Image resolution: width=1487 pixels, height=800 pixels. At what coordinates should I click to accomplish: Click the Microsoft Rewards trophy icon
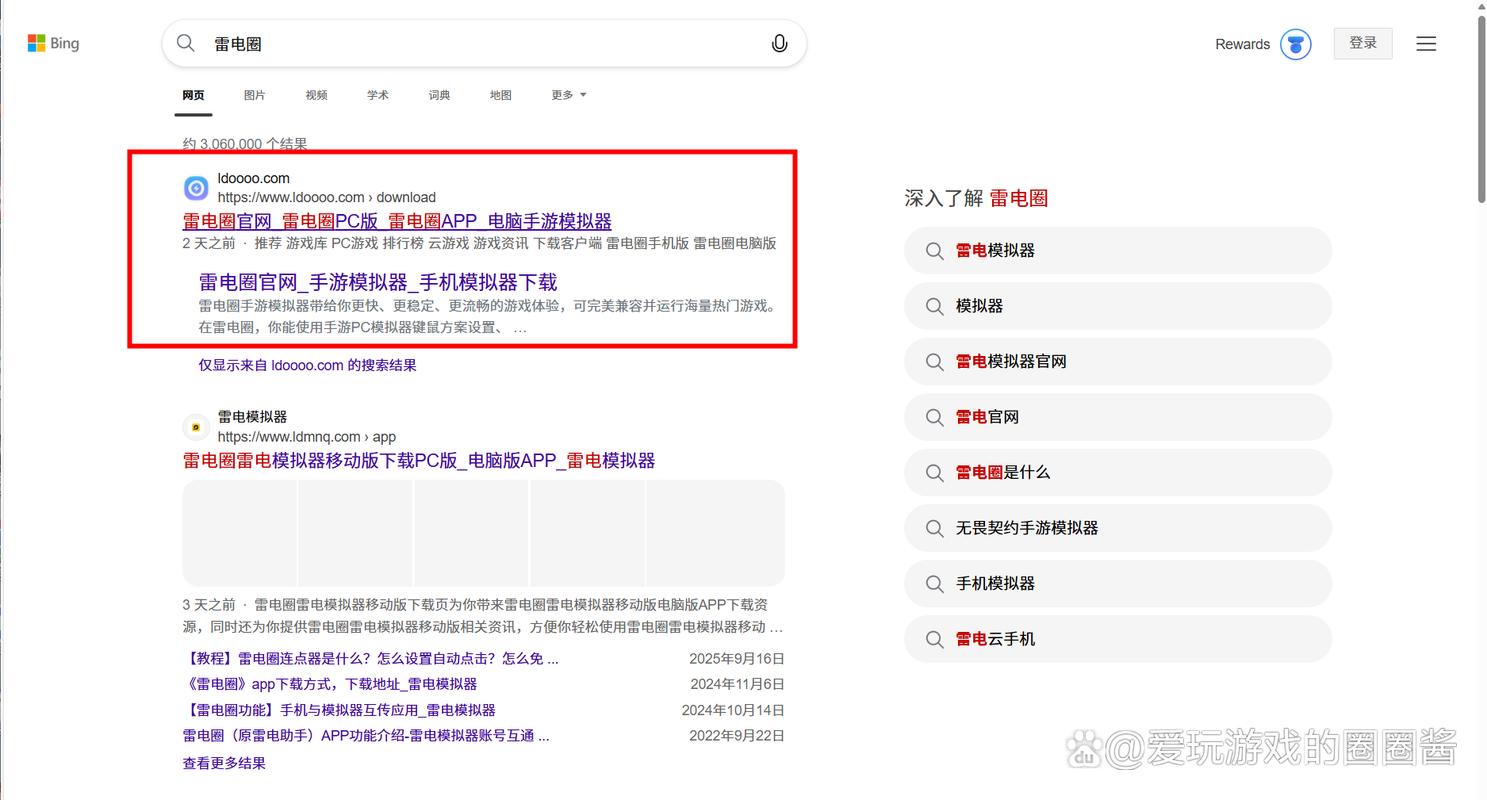pyautogui.click(x=1295, y=44)
